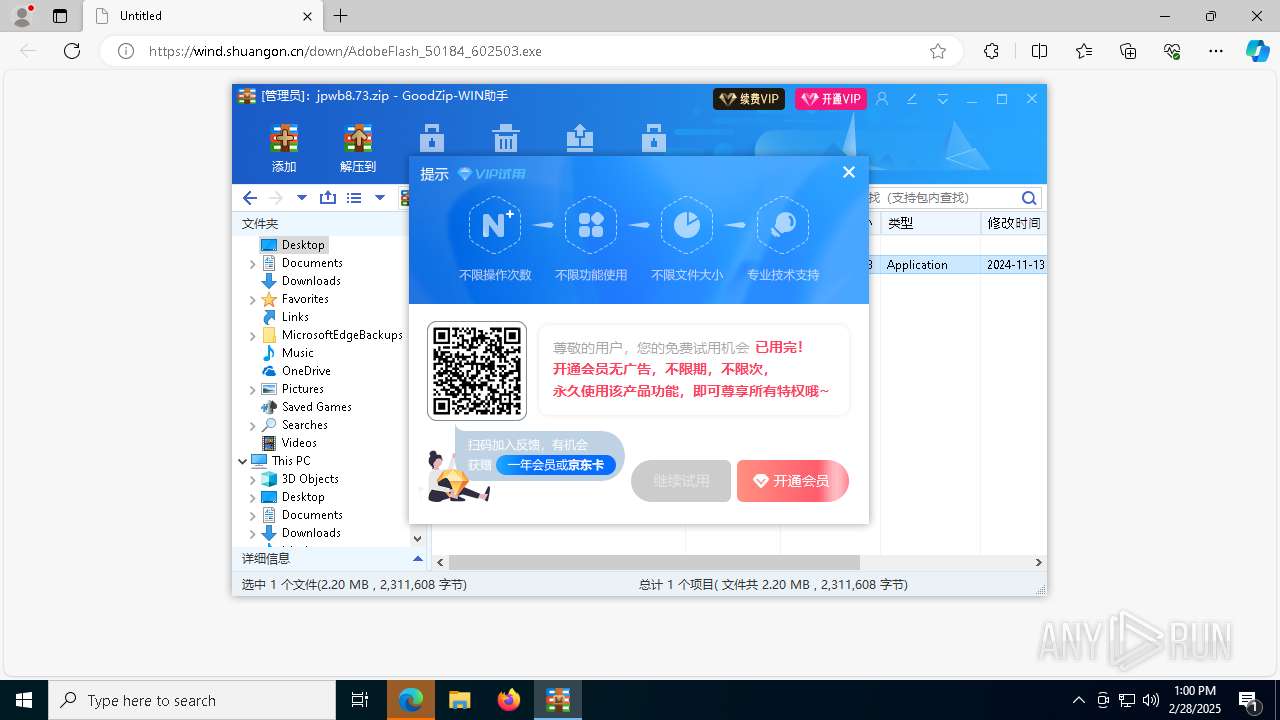
Task: Click the GoodZip up-one-level folder icon
Action: 328,198
